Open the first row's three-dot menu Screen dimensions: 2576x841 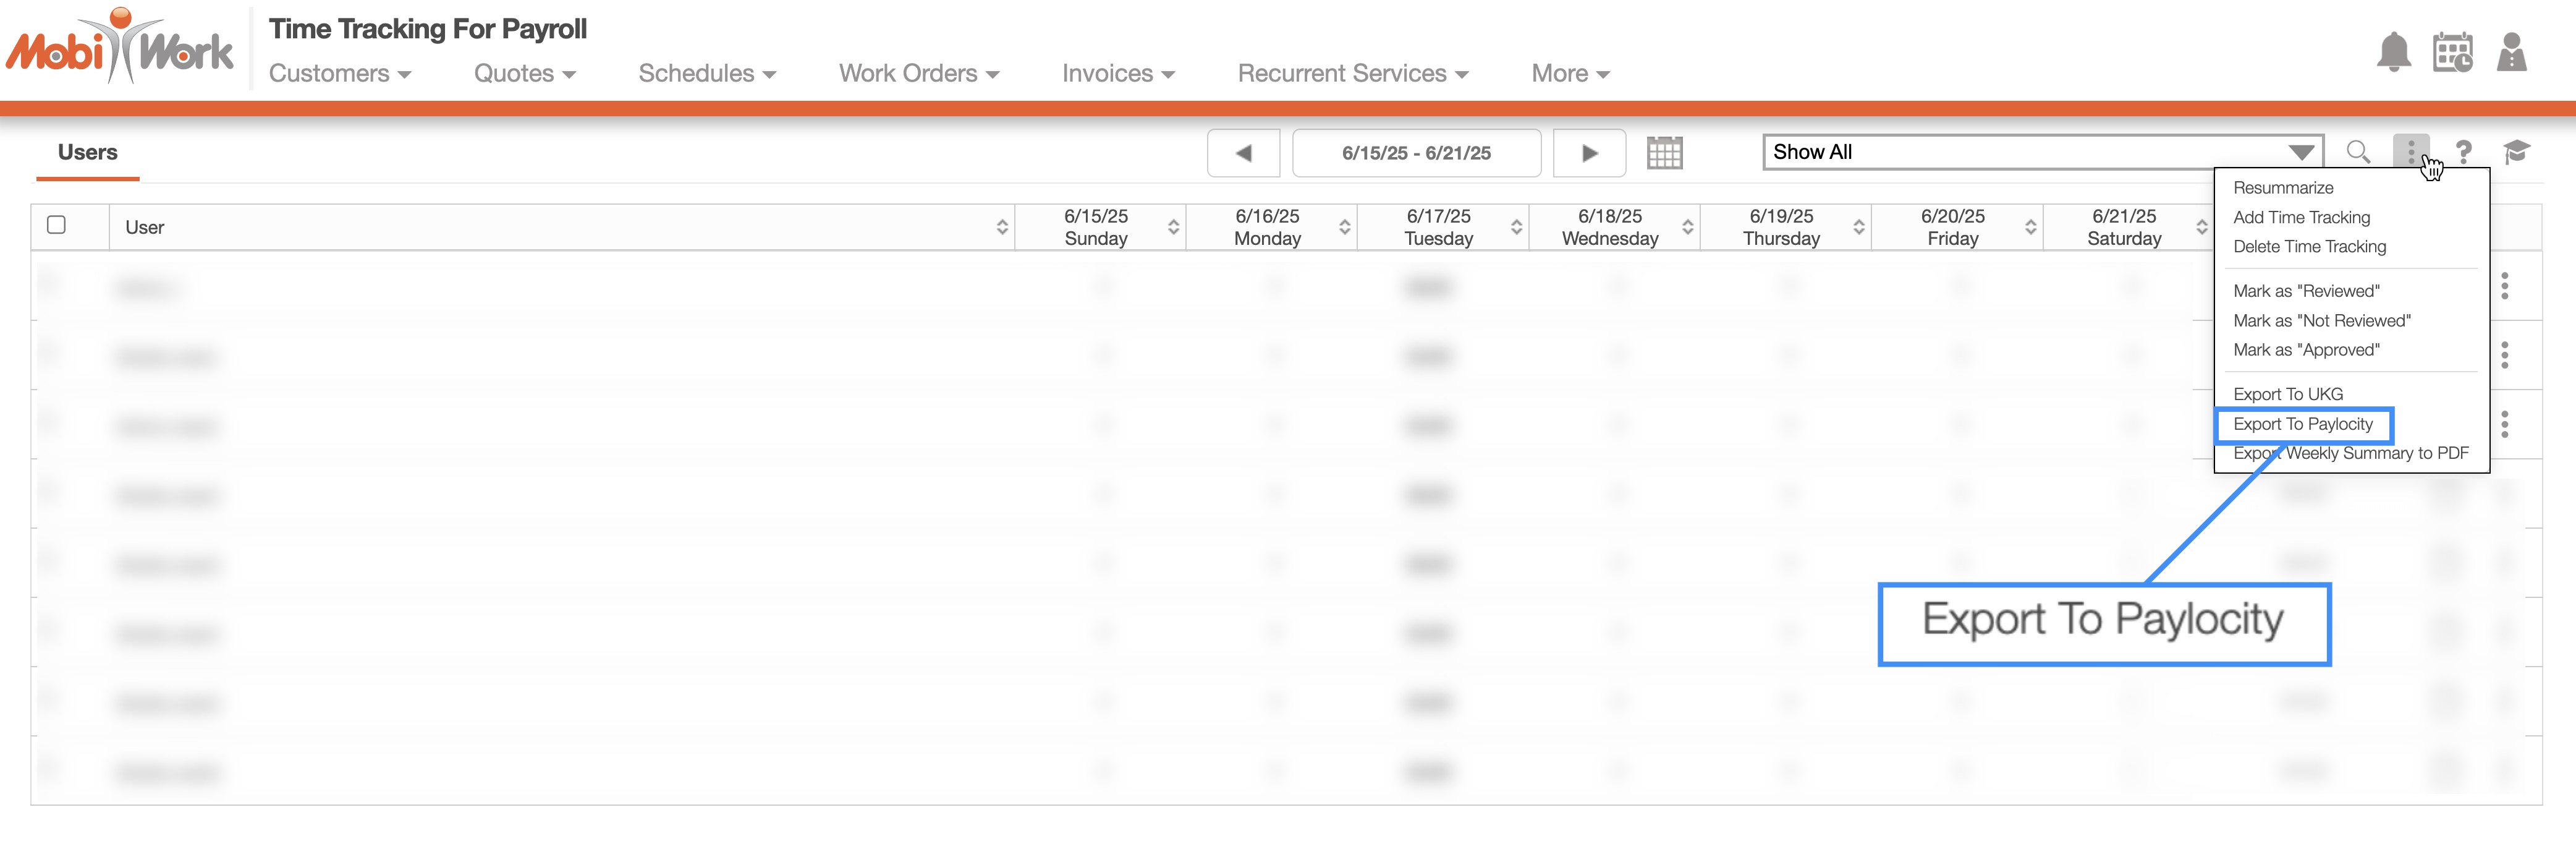click(2504, 286)
